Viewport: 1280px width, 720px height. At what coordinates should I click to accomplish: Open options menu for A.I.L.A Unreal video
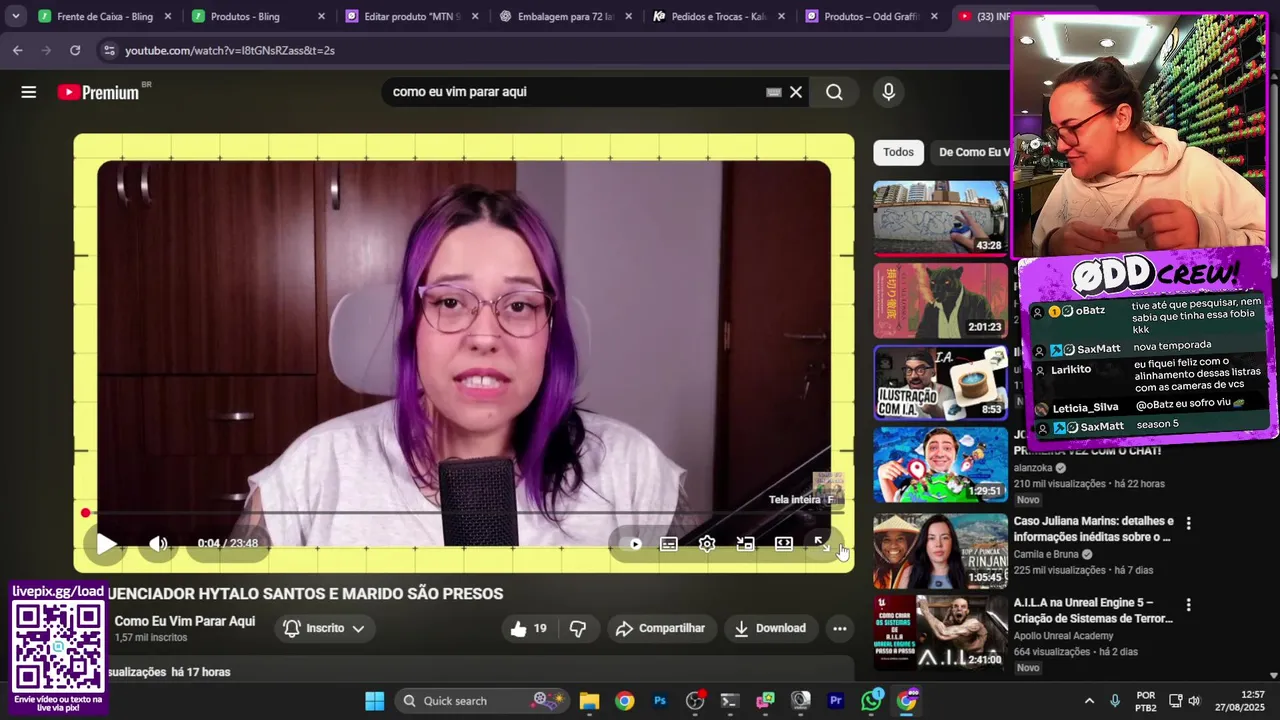pos(1188,605)
